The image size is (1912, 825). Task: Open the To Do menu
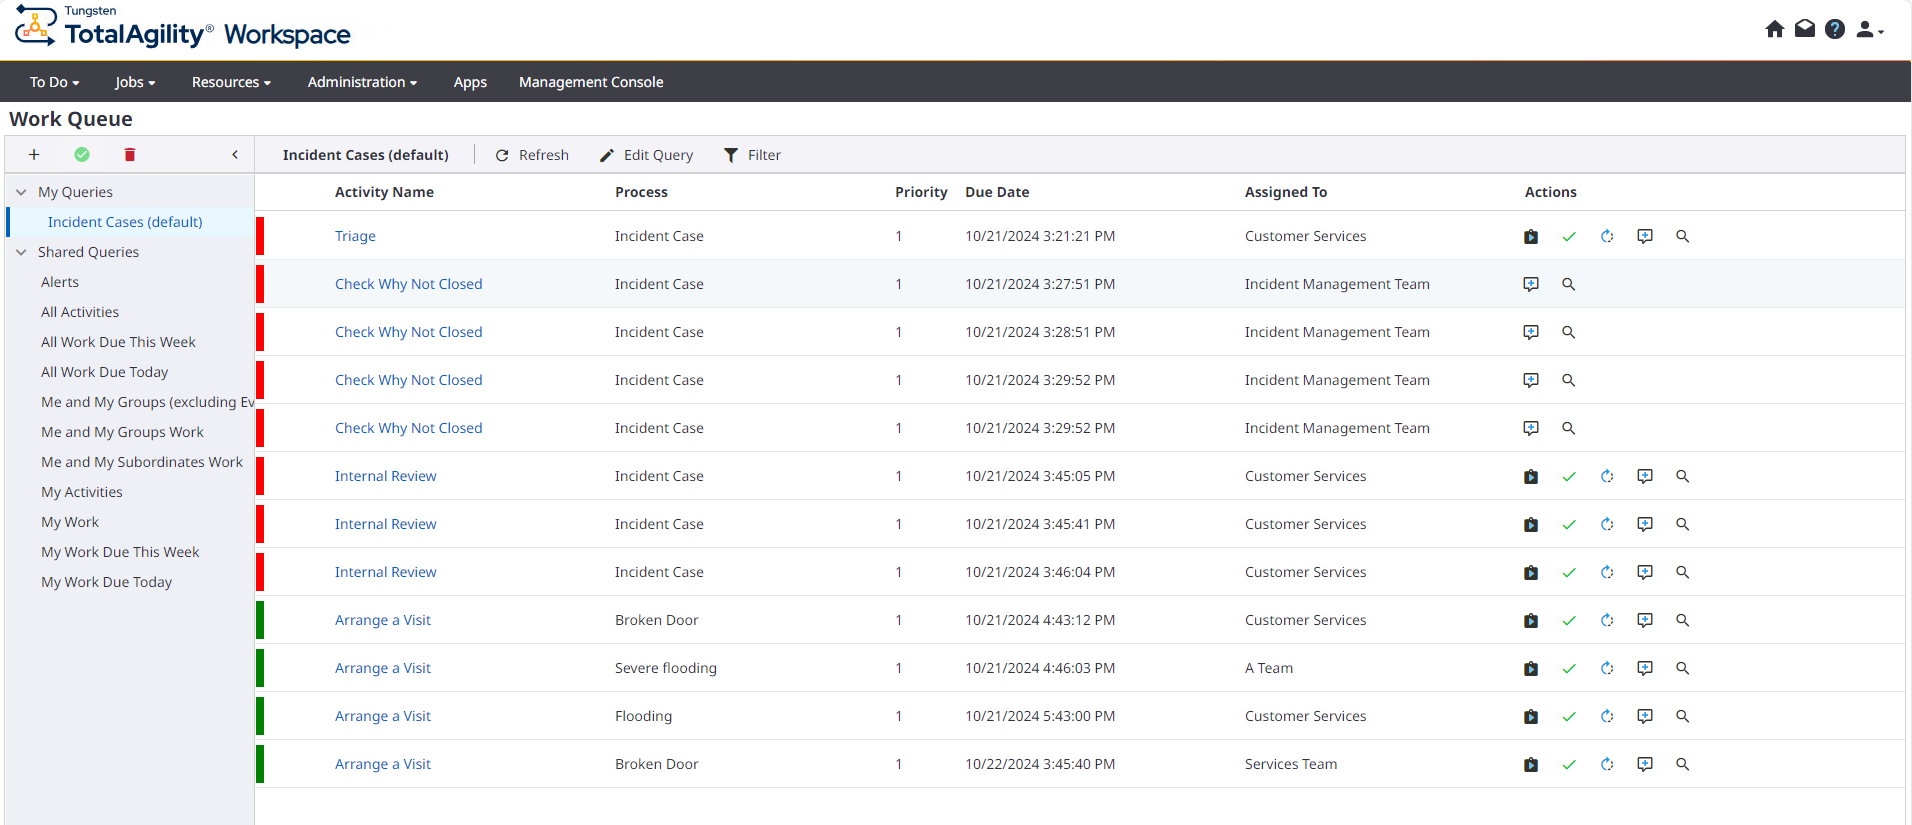click(54, 82)
